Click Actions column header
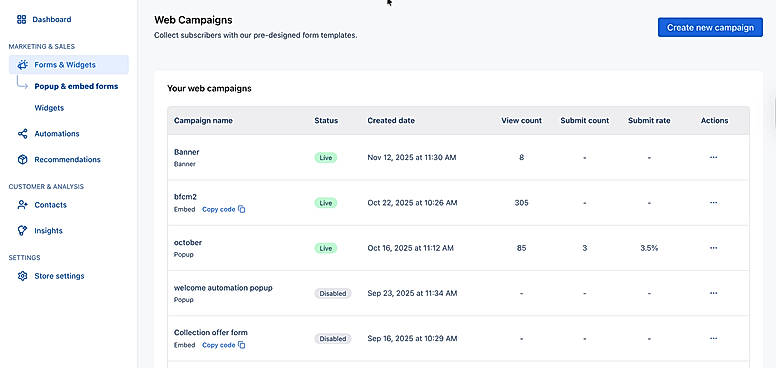776x368 pixels. (714, 121)
